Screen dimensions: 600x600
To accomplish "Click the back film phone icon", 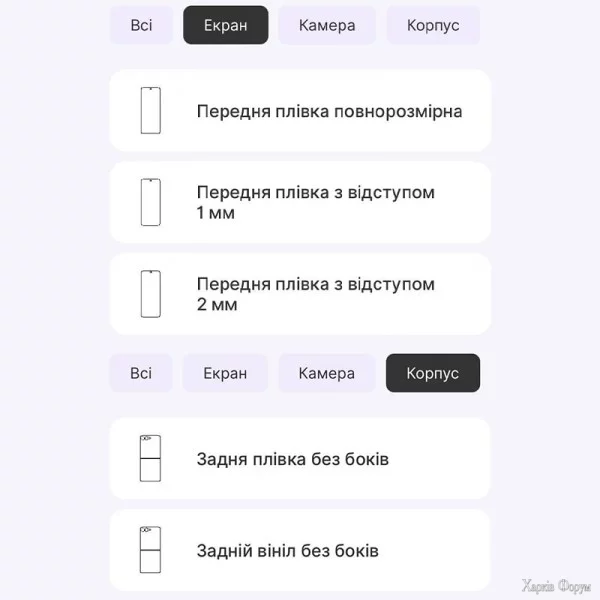I will 150,459.
